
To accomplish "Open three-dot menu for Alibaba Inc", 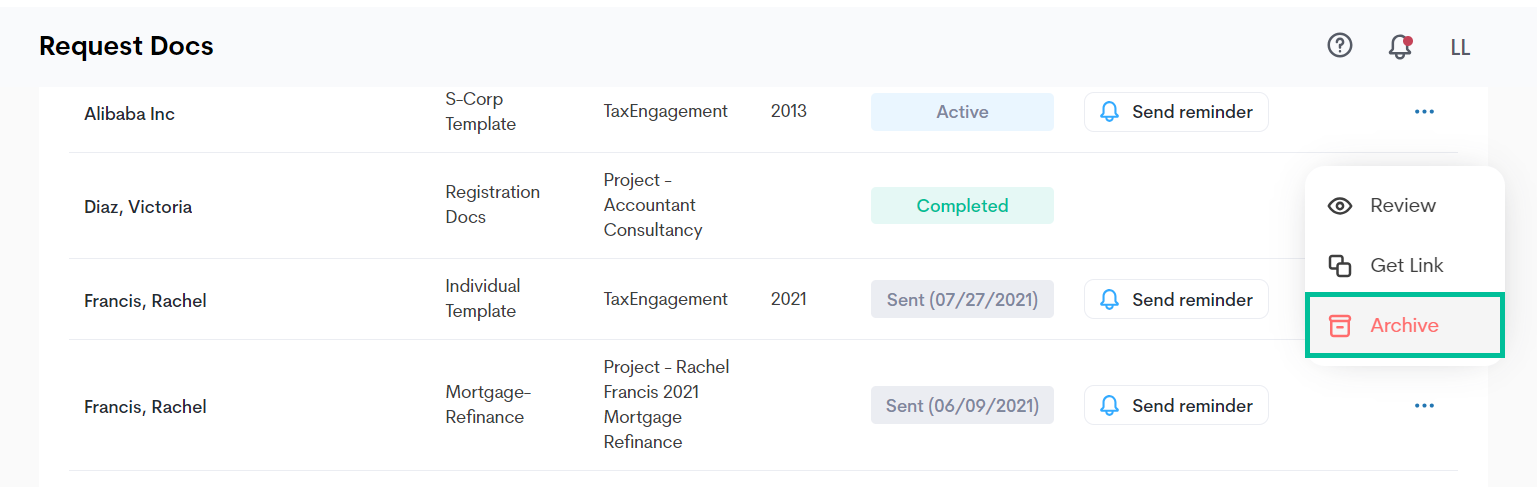I will pos(1424,112).
